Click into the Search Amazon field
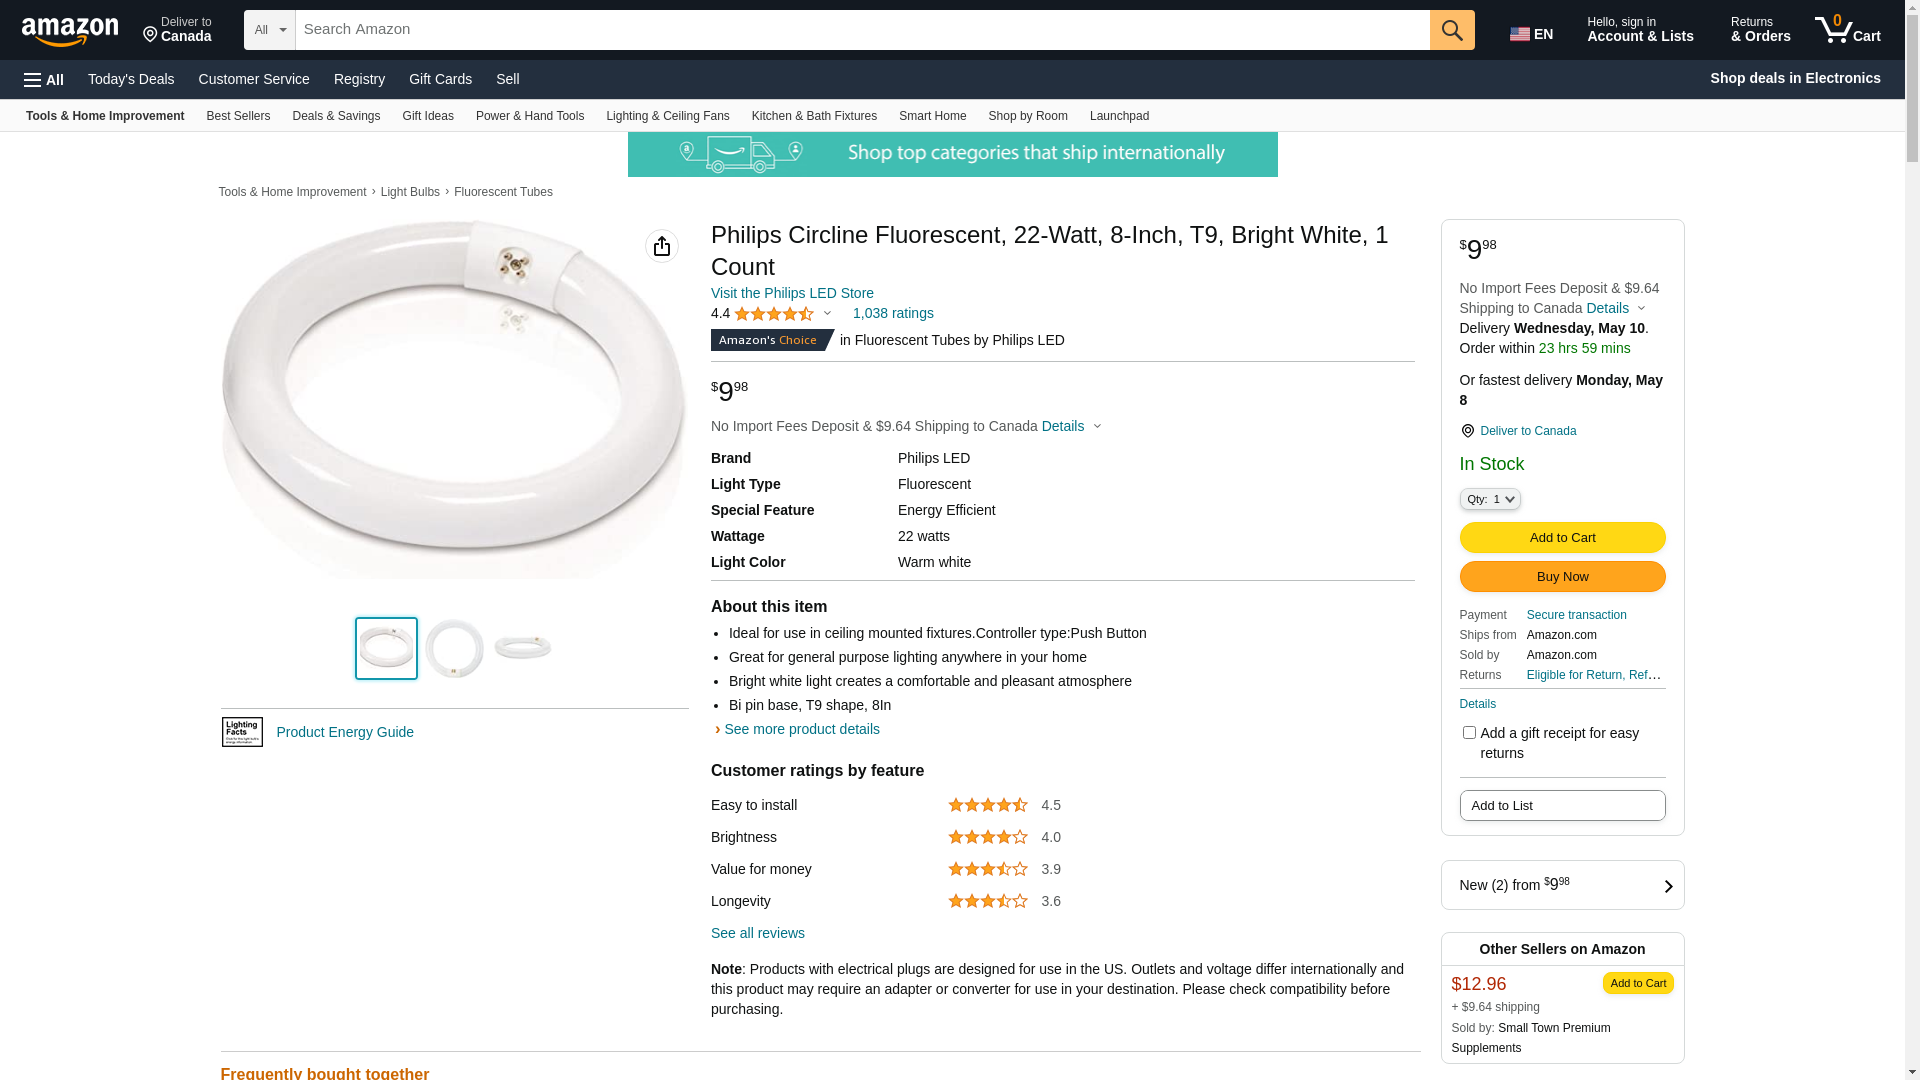Image resolution: width=1920 pixels, height=1080 pixels. click(862, 30)
